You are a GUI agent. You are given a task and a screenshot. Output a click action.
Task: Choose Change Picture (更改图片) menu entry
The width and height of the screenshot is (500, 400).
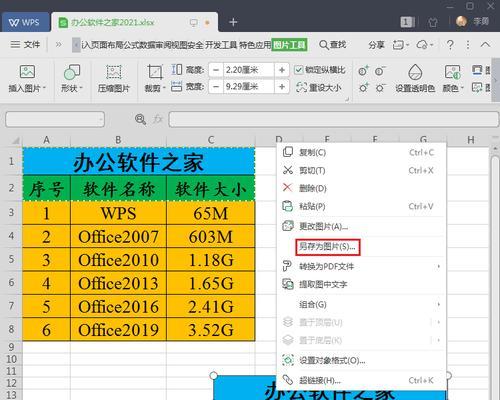pos(362,226)
